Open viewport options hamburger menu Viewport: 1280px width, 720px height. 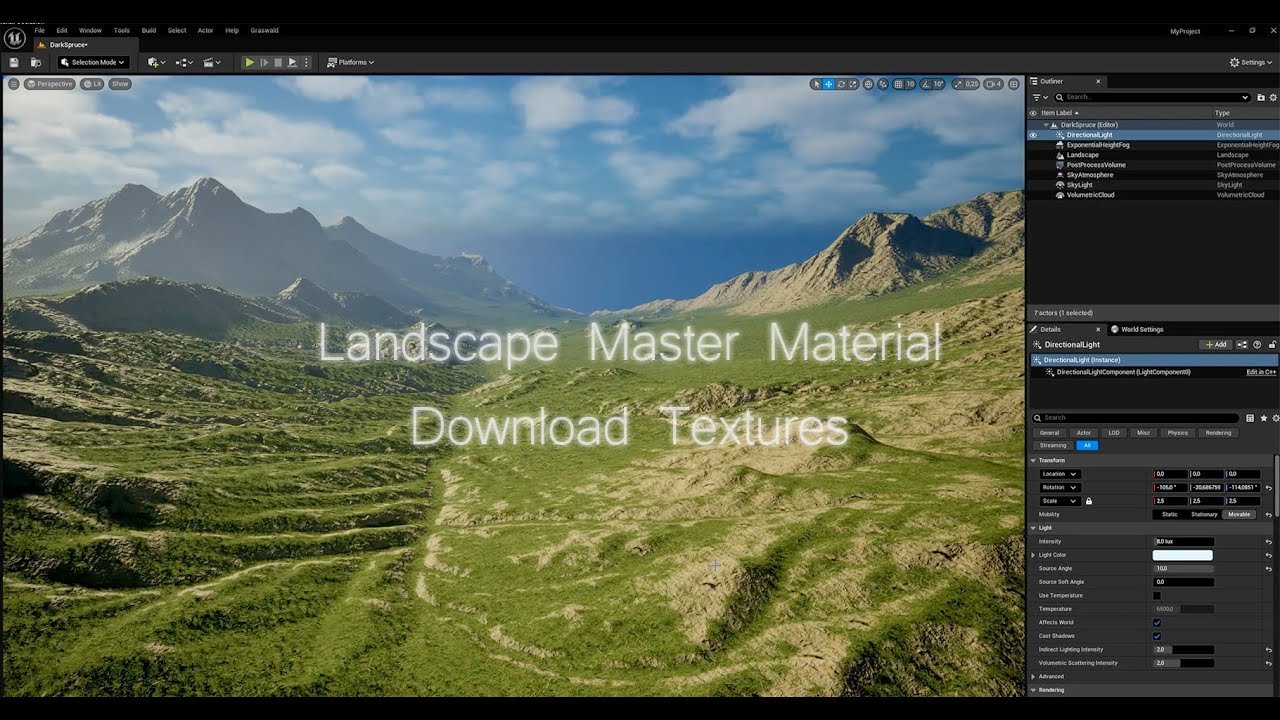click(13, 84)
